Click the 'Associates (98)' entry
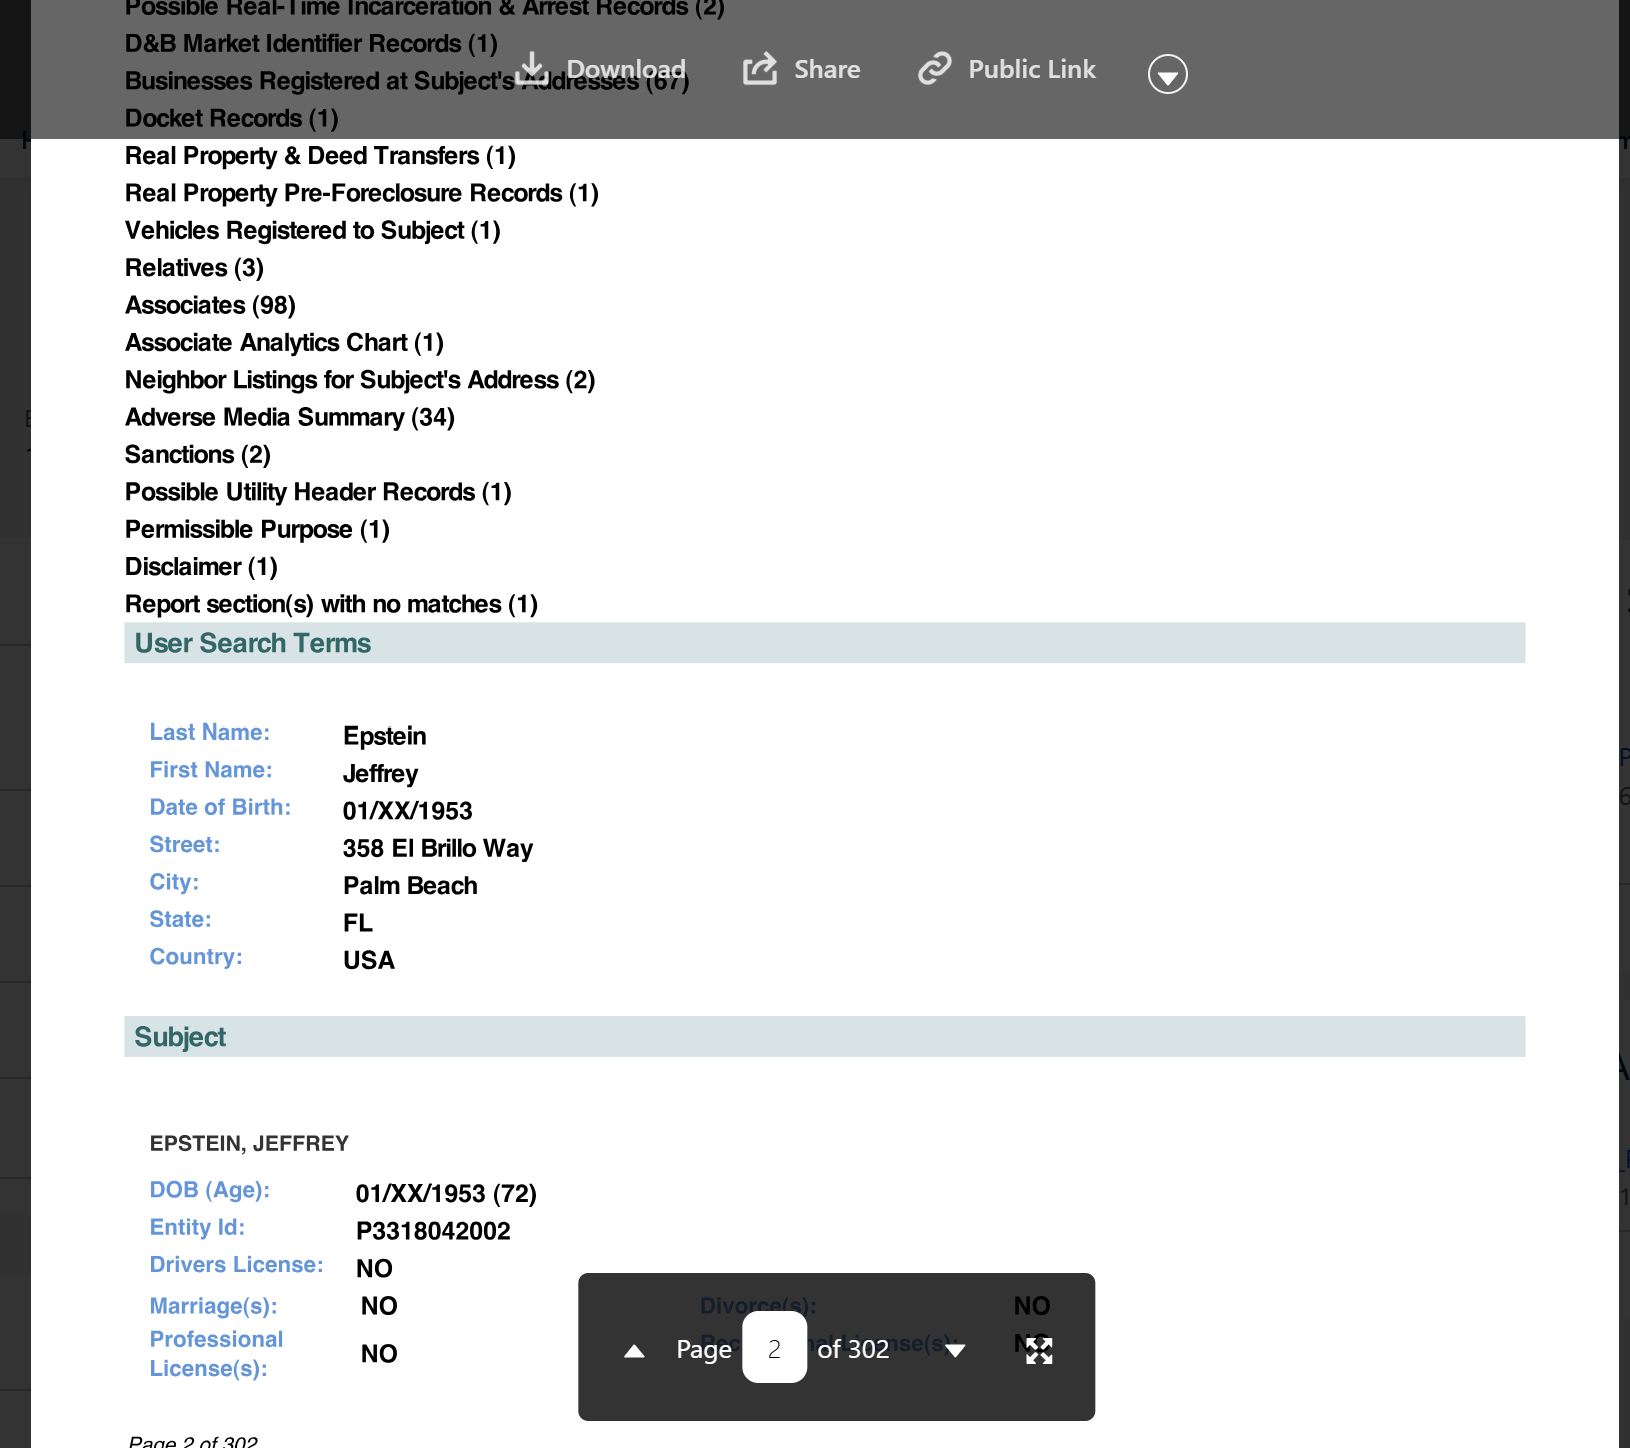The height and width of the screenshot is (1448, 1630). point(210,305)
